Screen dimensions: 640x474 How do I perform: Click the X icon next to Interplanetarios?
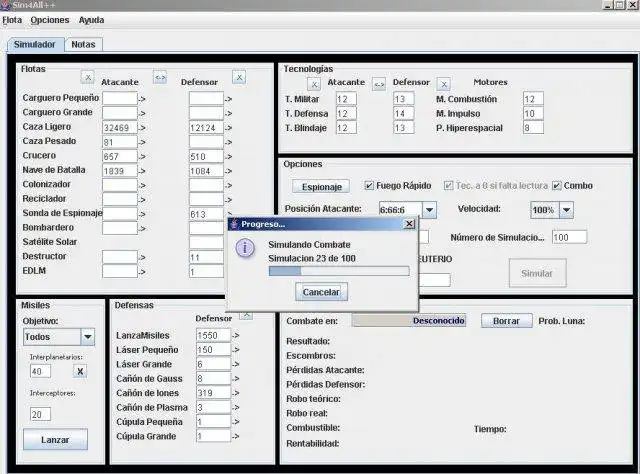(80, 371)
